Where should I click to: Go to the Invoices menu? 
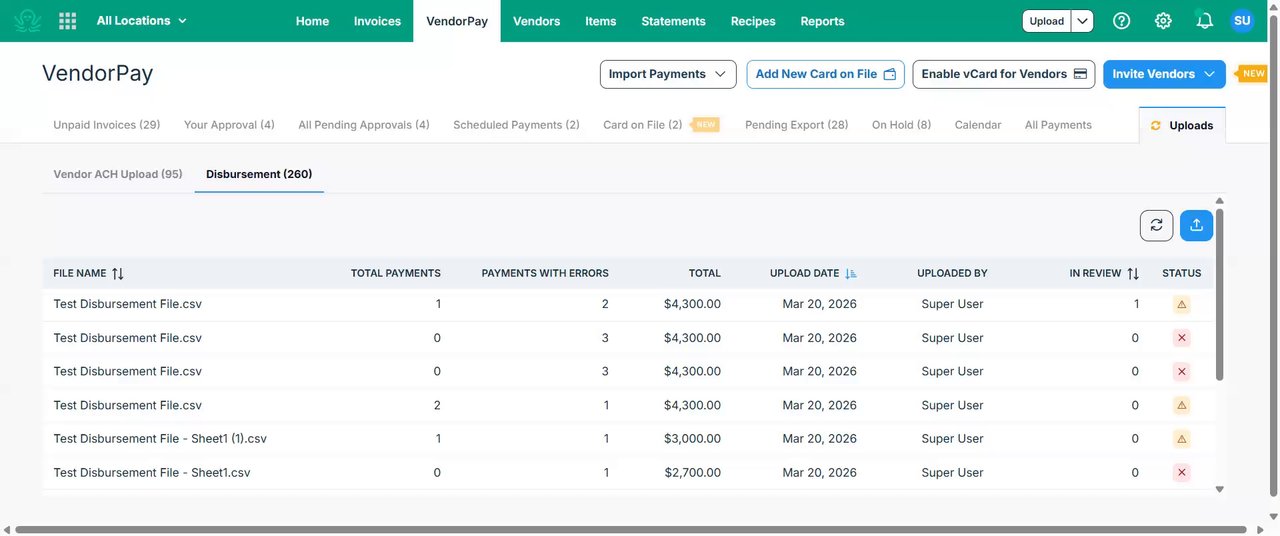(x=377, y=21)
